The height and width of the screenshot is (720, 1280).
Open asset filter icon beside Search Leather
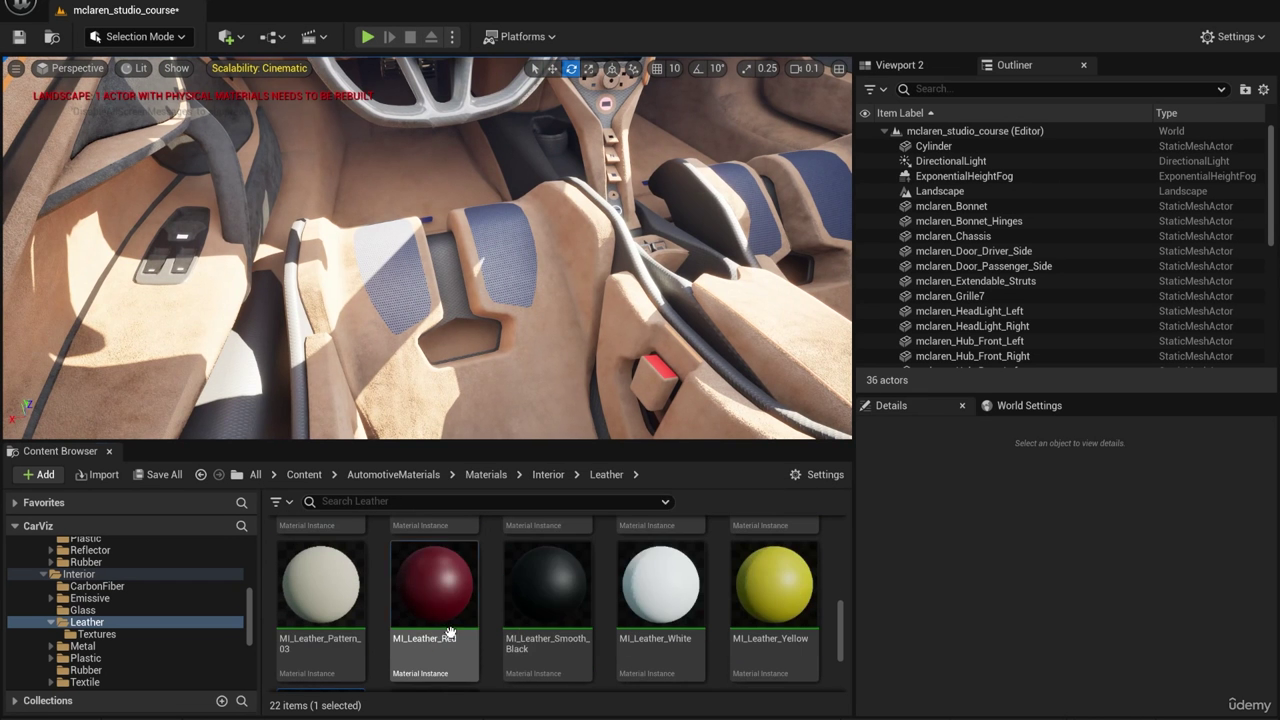coord(281,502)
